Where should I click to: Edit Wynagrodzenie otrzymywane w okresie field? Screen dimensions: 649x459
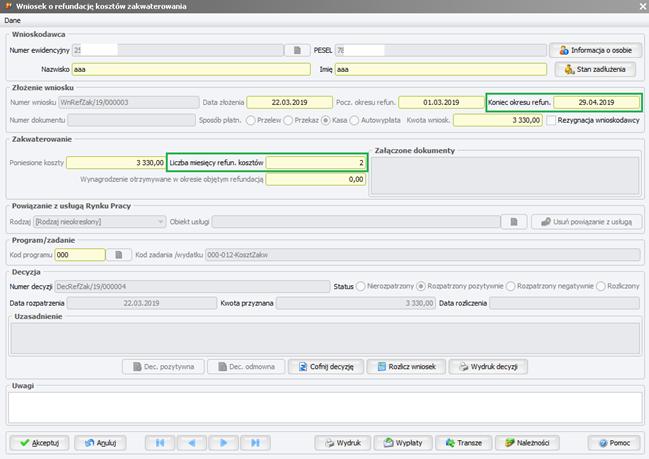tap(316, 179)
